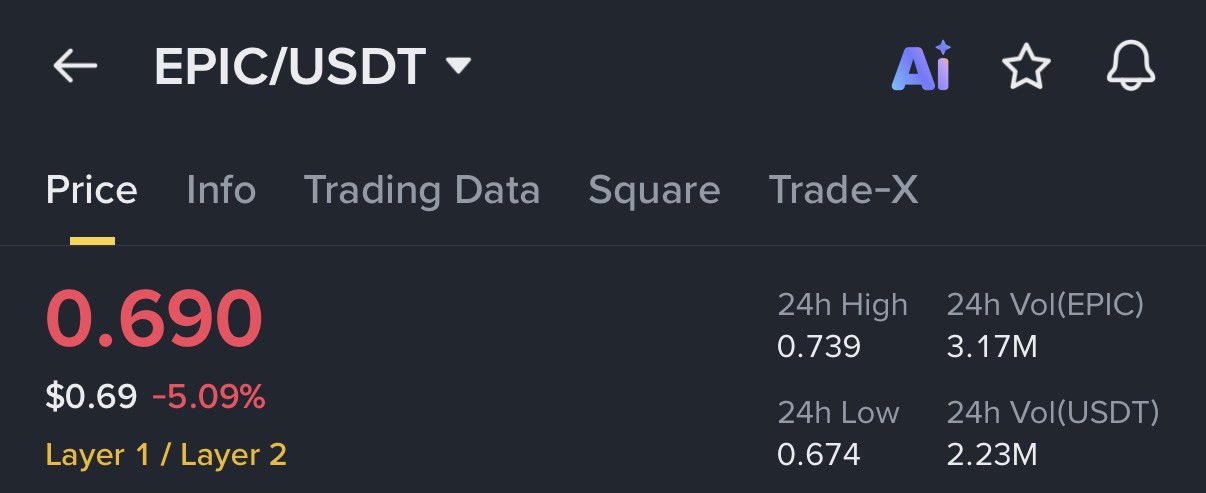Tap the 24h Vol(USDT) value 2.23M
This screenshot has height=493, width=1206.
click(991, 455)
